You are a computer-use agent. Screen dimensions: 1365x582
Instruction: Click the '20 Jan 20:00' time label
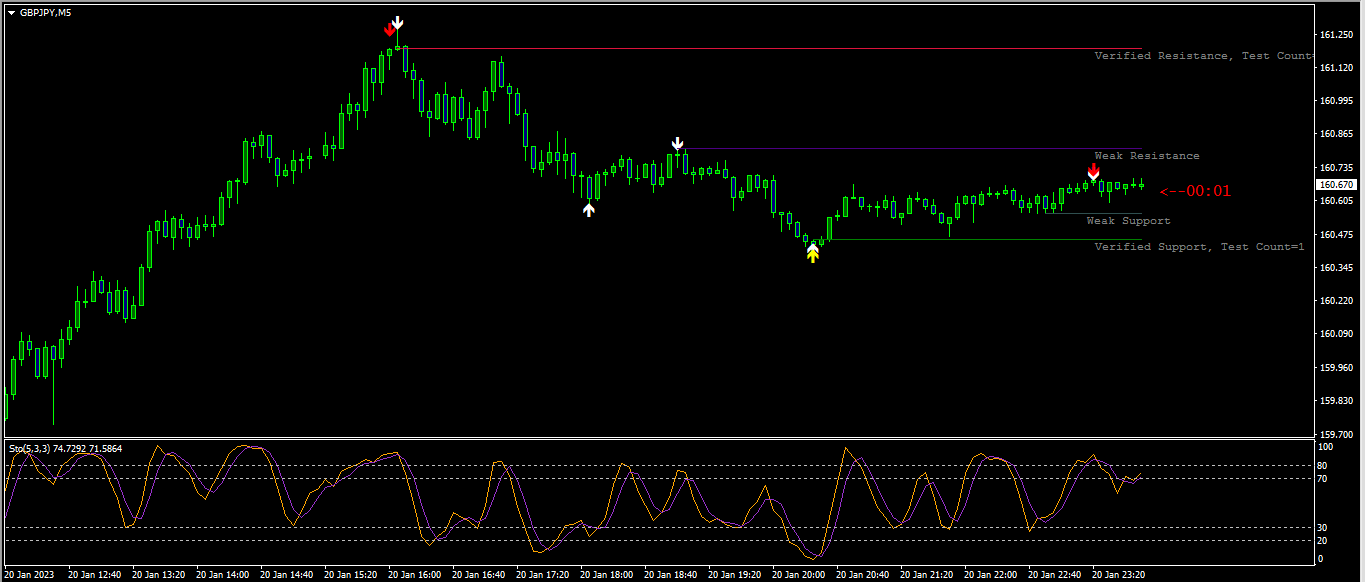[x=799, y=575]
